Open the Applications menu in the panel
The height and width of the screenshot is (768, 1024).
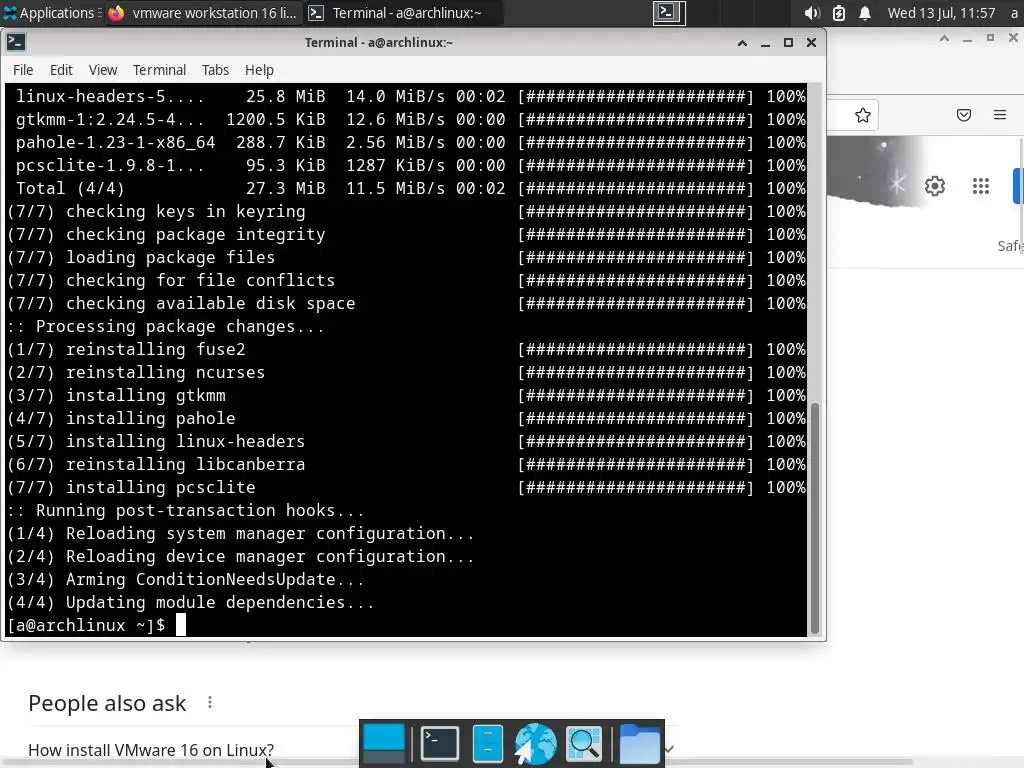(50, 12)
